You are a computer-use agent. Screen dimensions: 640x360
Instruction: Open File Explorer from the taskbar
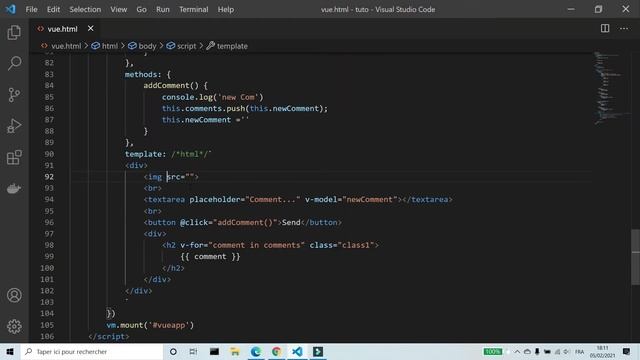click(x=235, y=351)
